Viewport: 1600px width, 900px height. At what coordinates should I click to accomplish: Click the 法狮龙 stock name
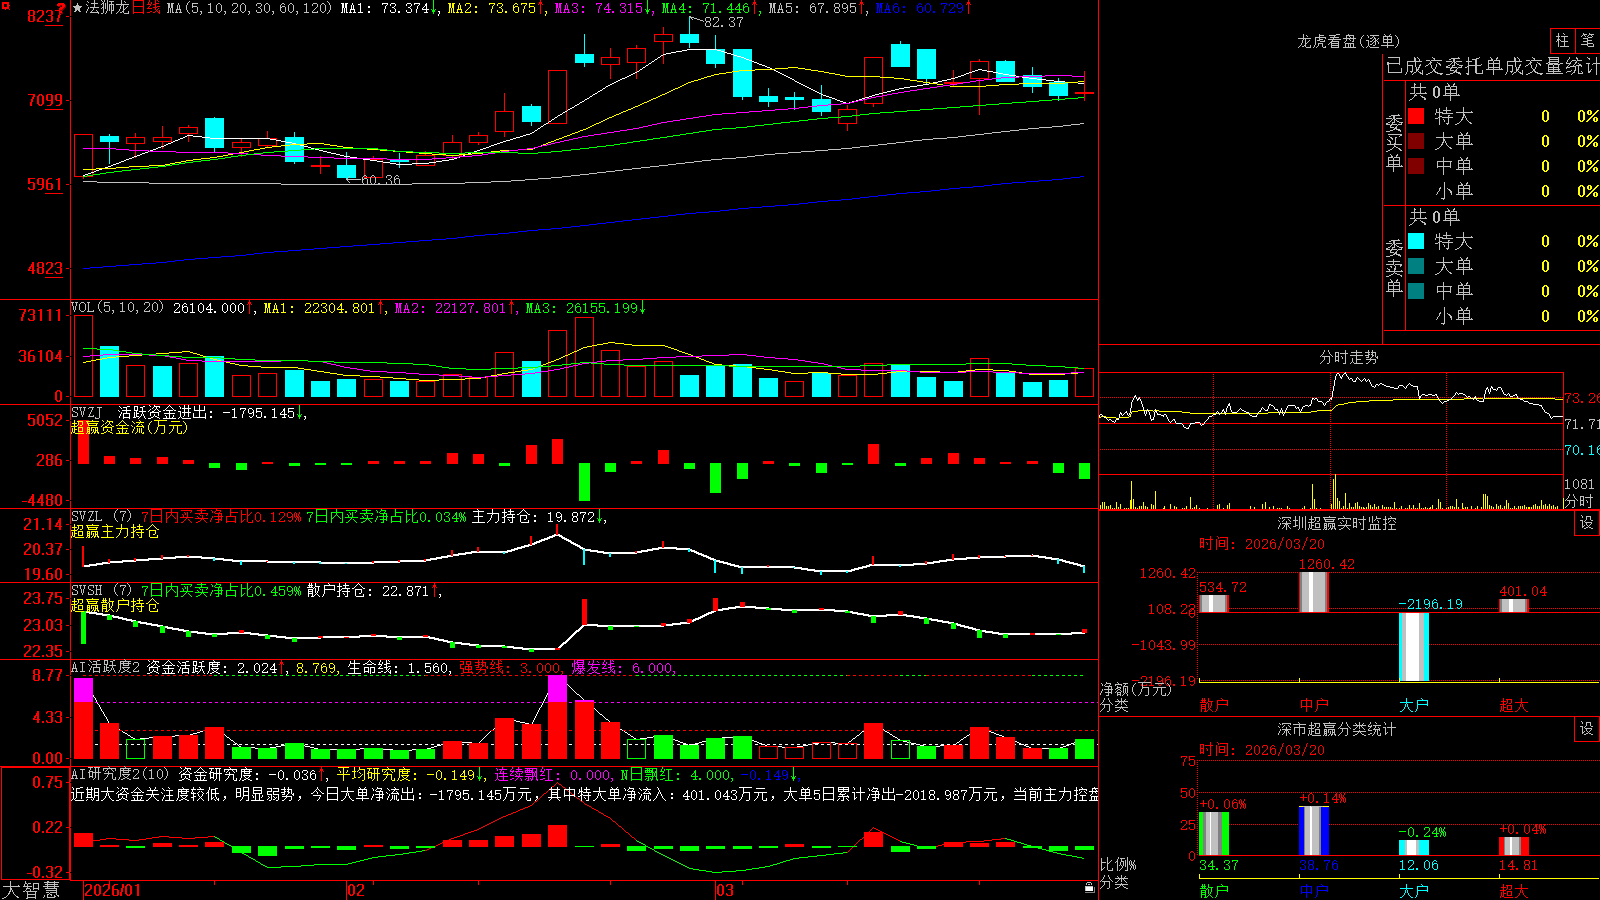point(107,8)
